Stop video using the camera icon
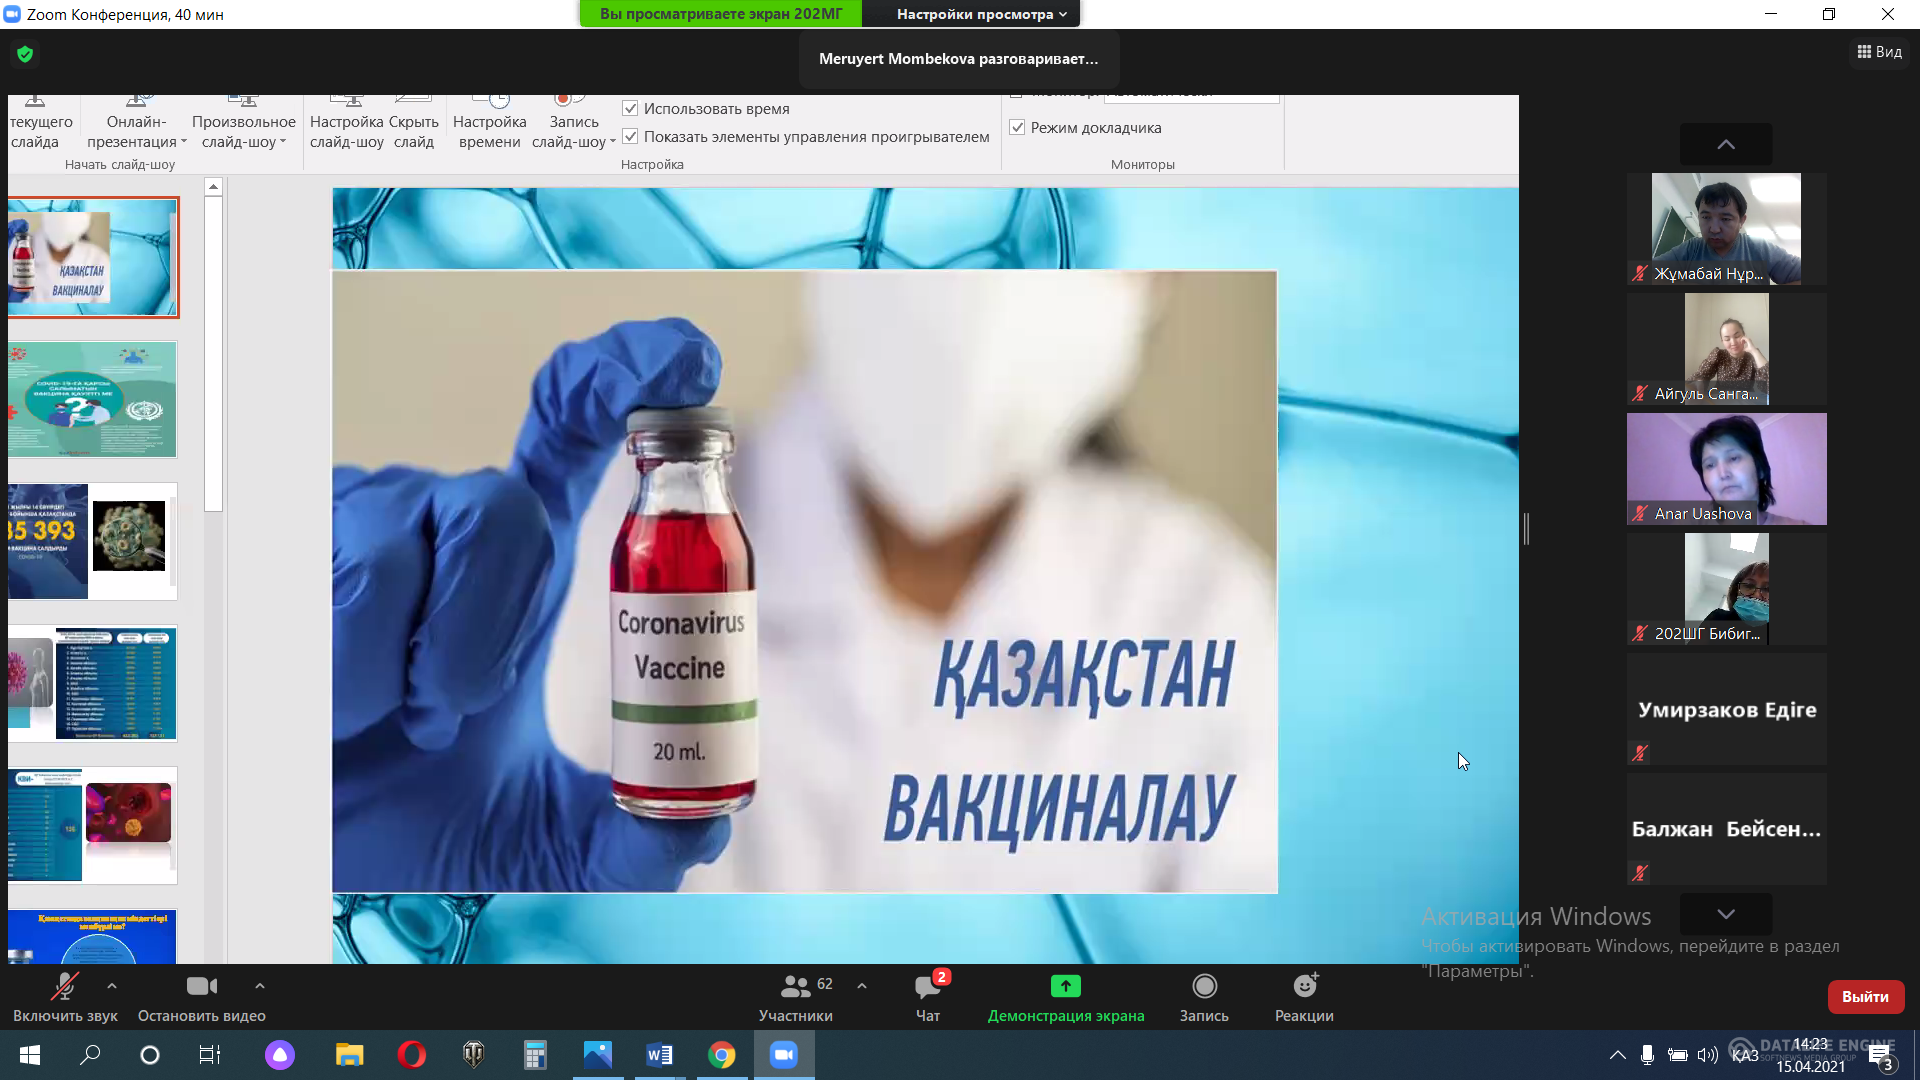This screenshot has height=1080, width=1920. point(202,987)
